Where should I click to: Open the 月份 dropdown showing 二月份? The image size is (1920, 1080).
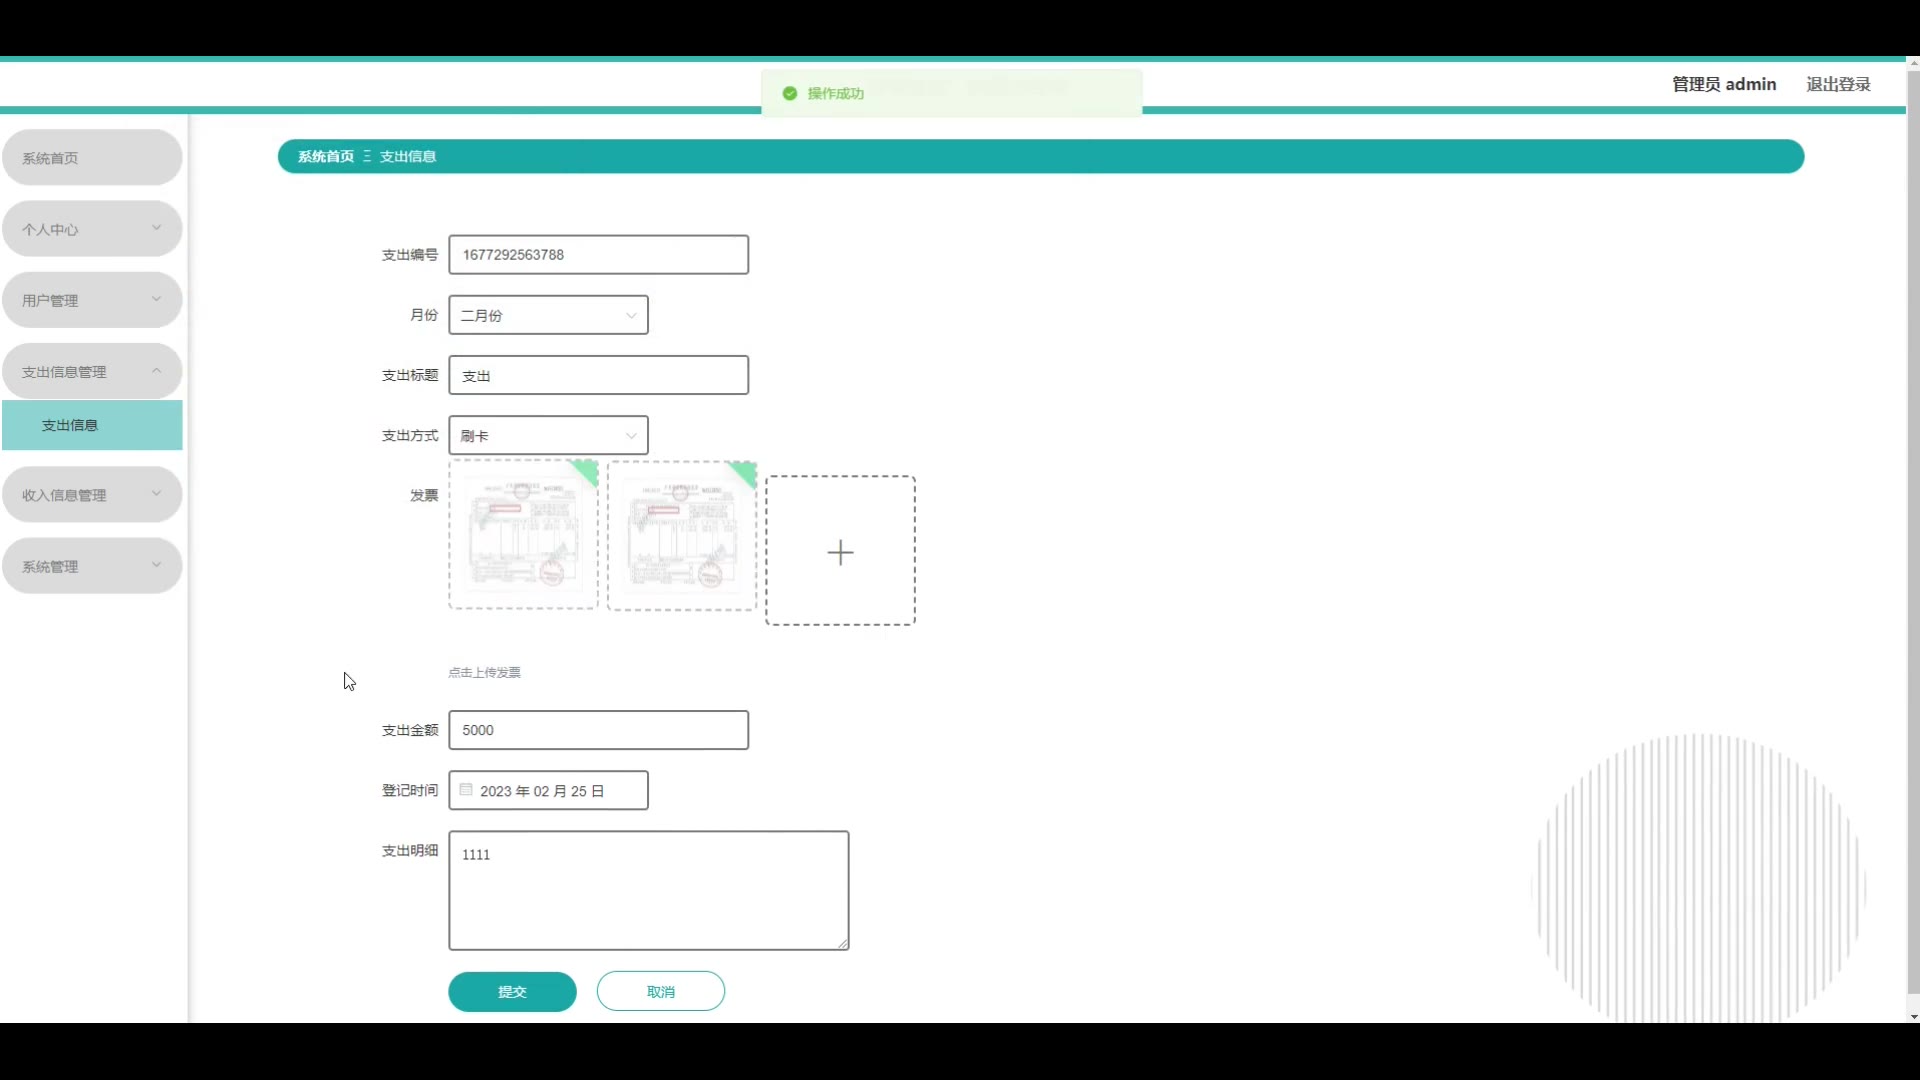[x=548, y=315]
